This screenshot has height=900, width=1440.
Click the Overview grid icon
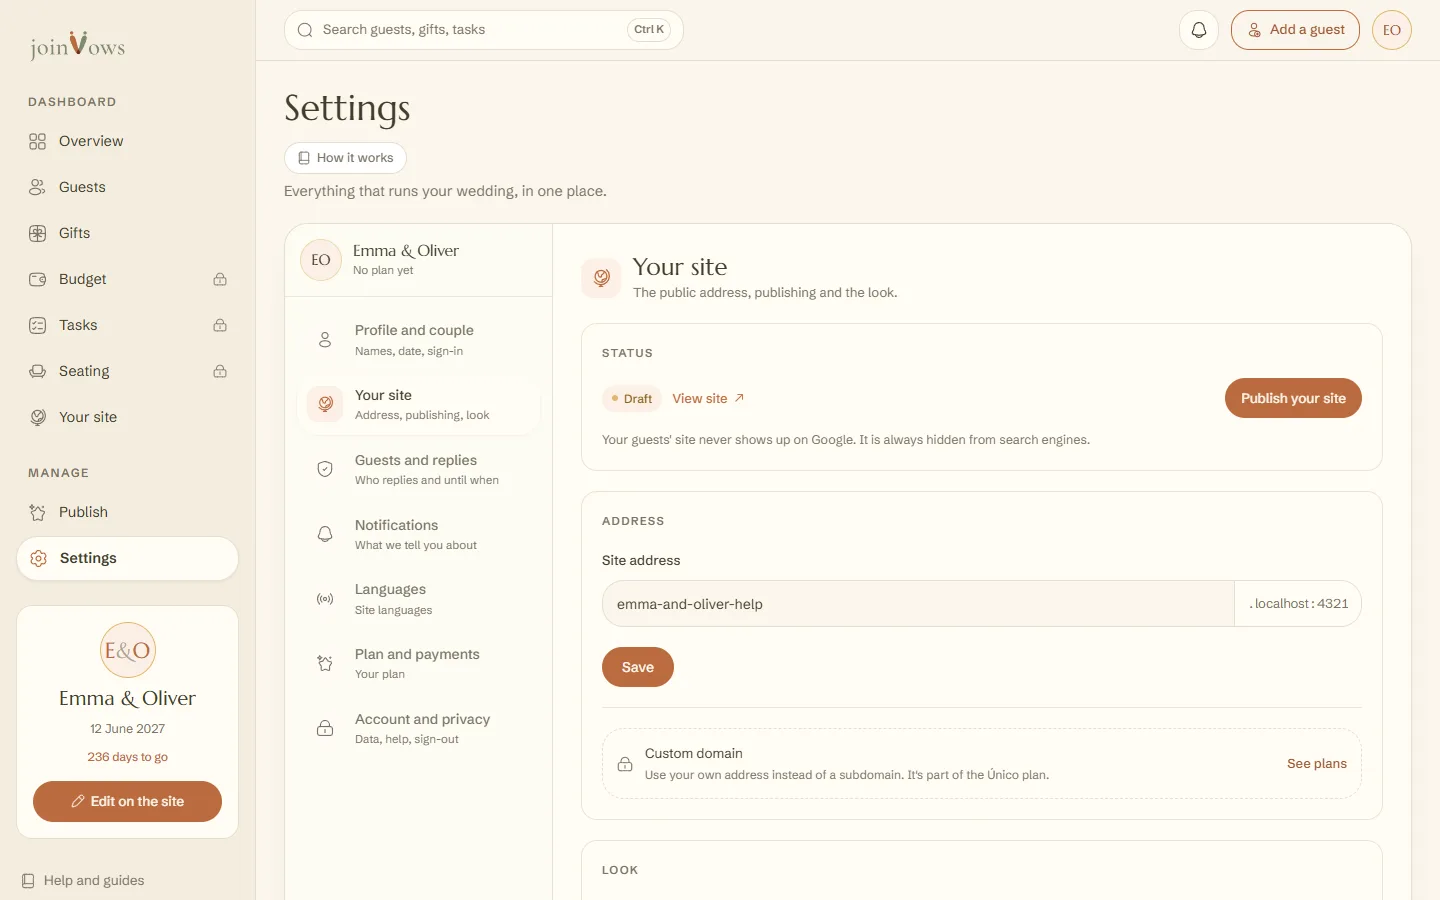(38, 141)
